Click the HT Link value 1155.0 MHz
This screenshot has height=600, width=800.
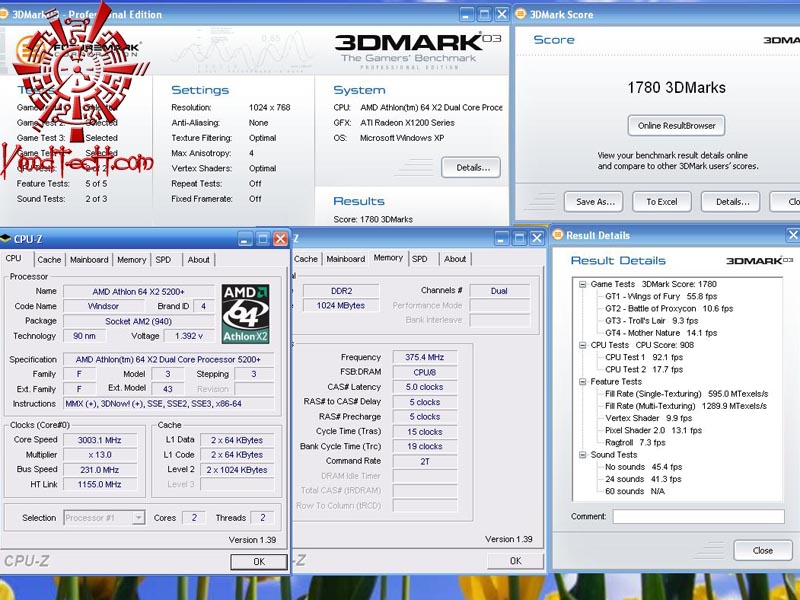coord(100,485)
